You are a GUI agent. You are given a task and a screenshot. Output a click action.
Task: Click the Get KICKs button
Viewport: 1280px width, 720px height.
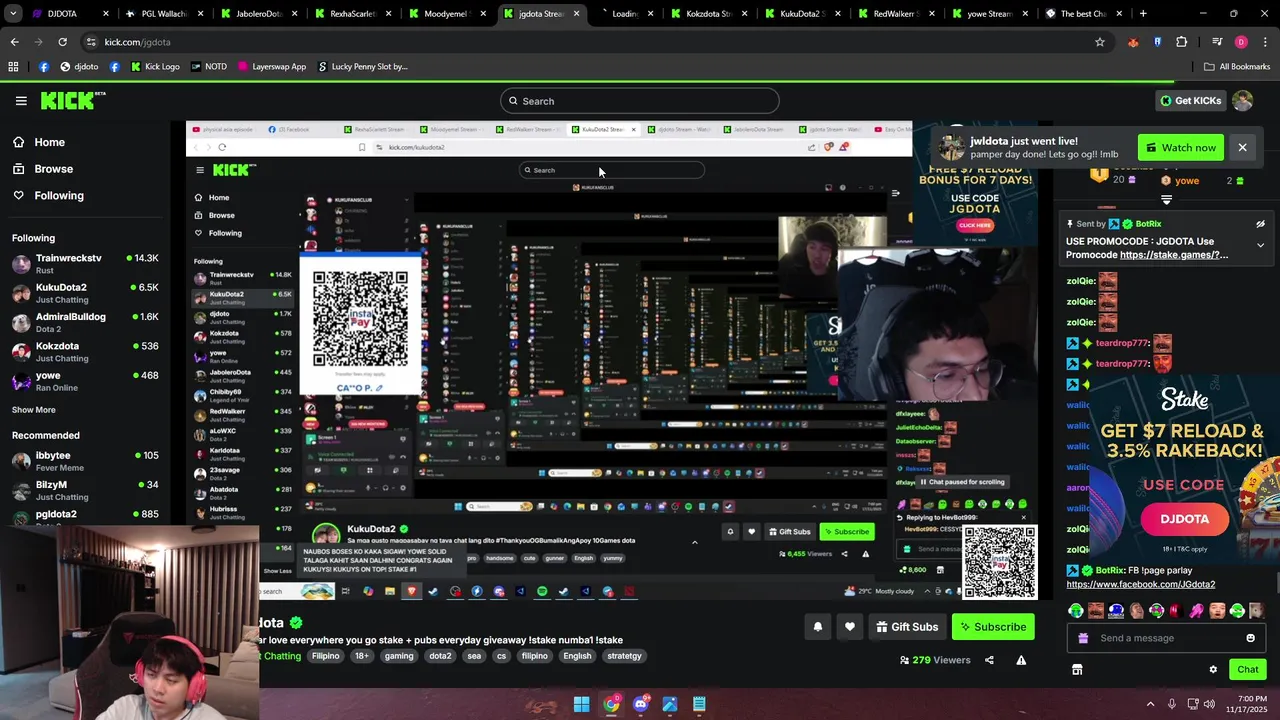point(1191,100)
